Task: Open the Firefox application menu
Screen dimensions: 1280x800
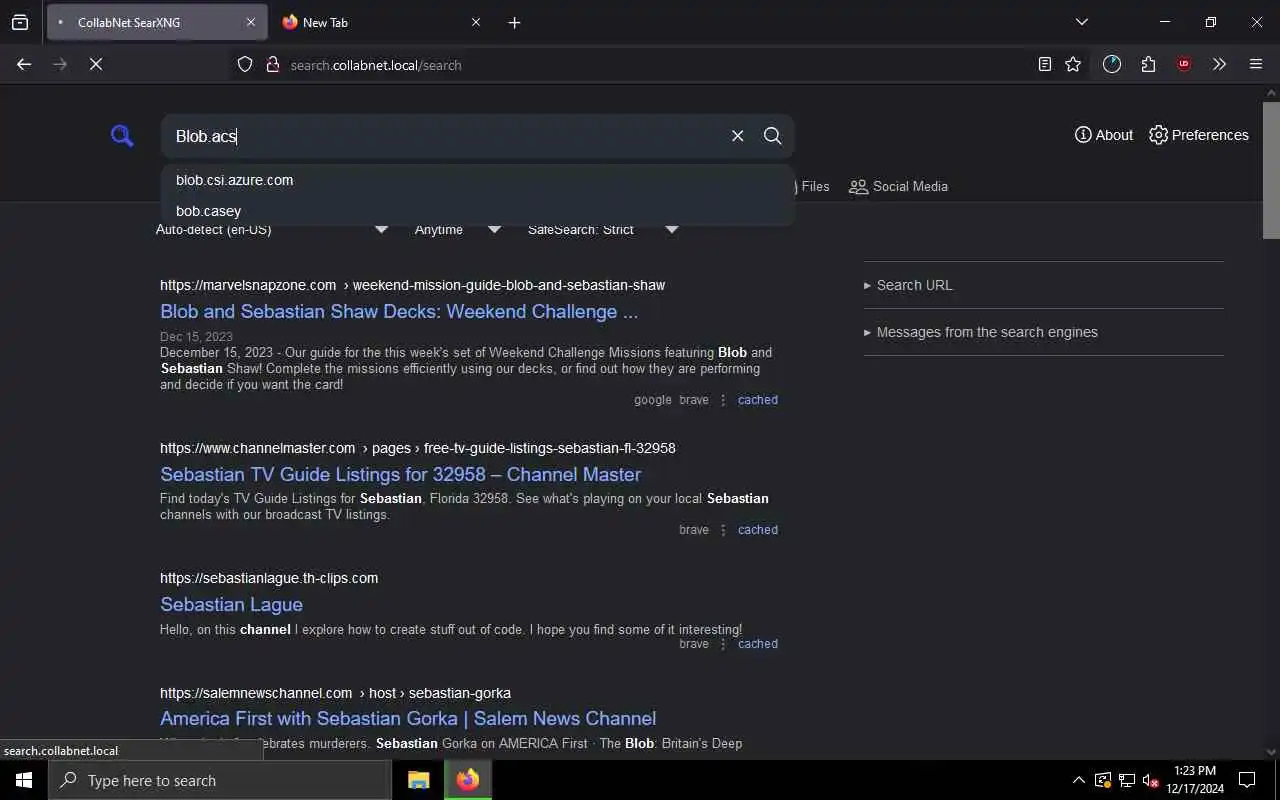Action: click(1256, 64)
